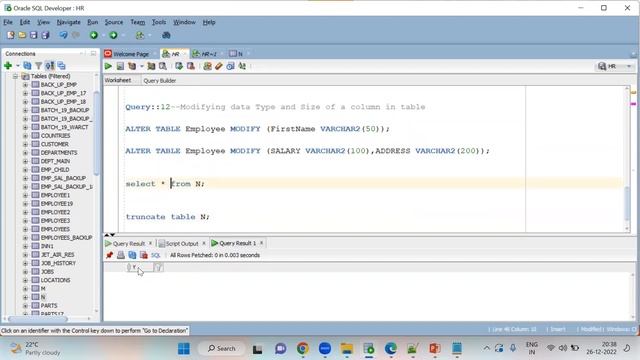Click the To Upper/Lower case icon
Image resolution: width=640 pixels, height=360 pixels.
242,66
